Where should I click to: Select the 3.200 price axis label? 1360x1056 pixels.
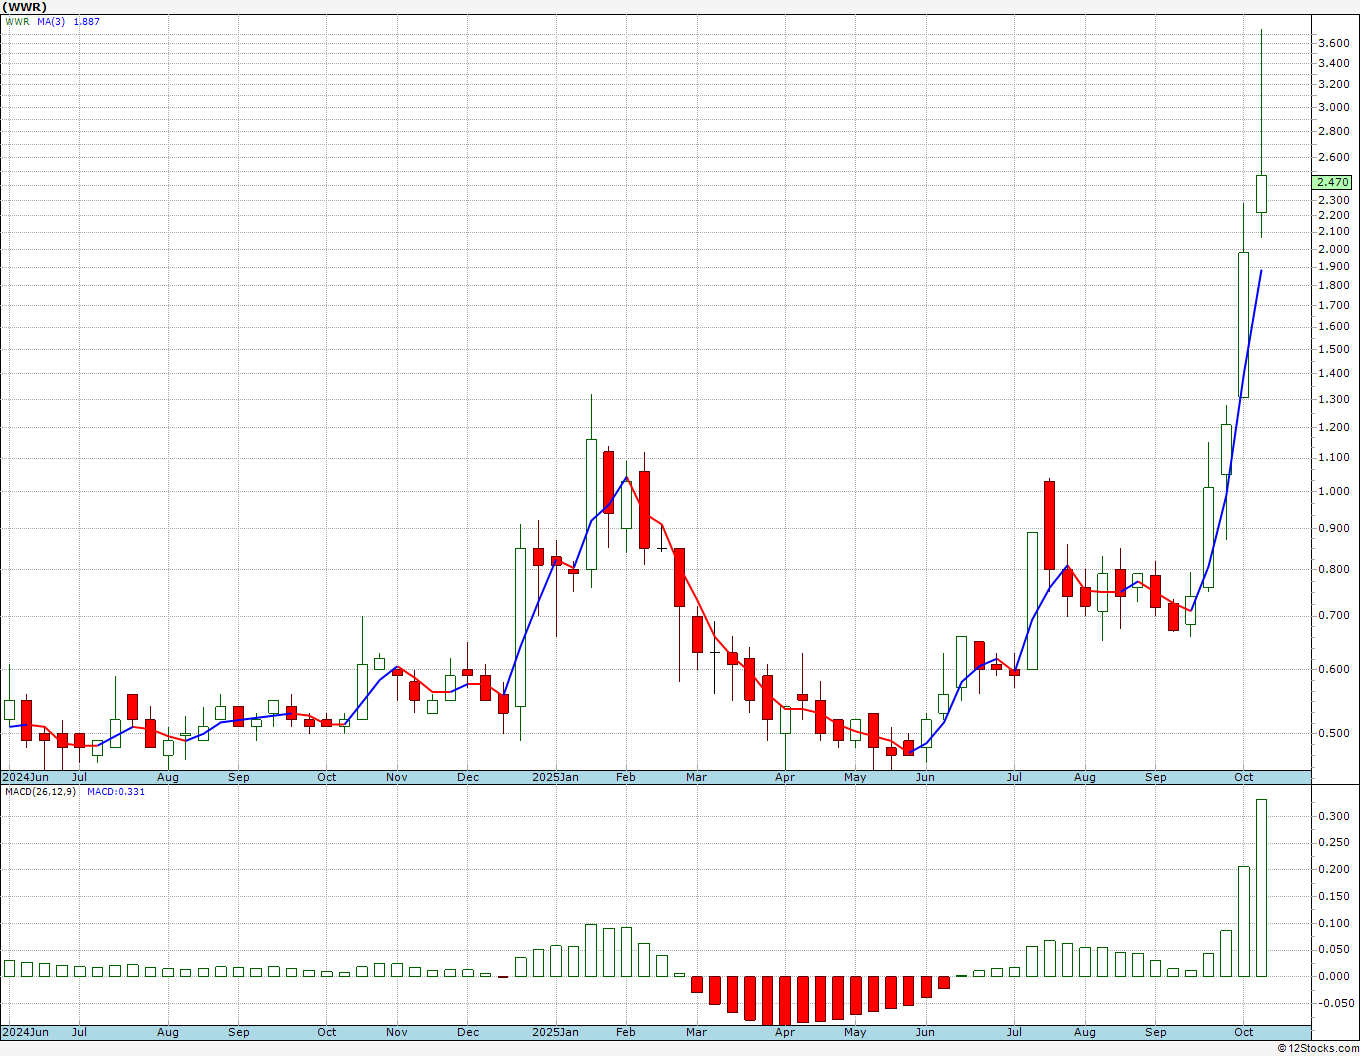click(x=1333, y=85)
